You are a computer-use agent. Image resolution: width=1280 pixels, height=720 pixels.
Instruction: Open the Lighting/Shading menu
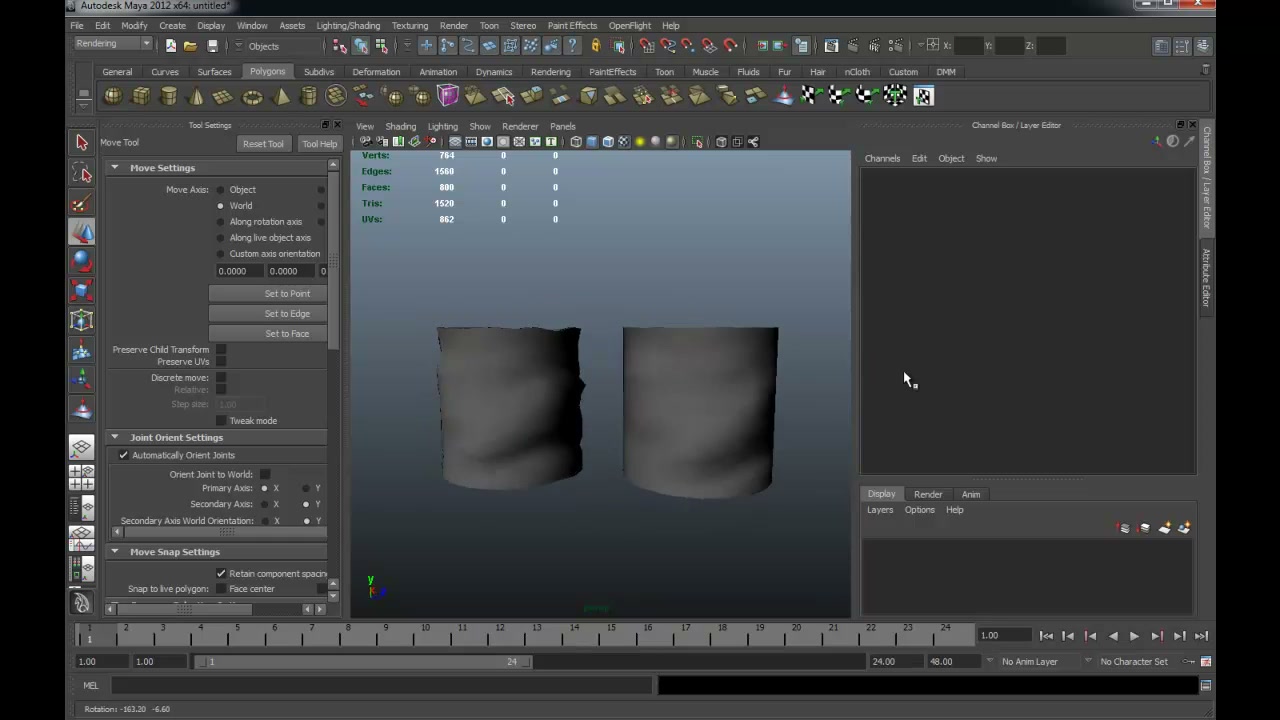pos(348,26)
